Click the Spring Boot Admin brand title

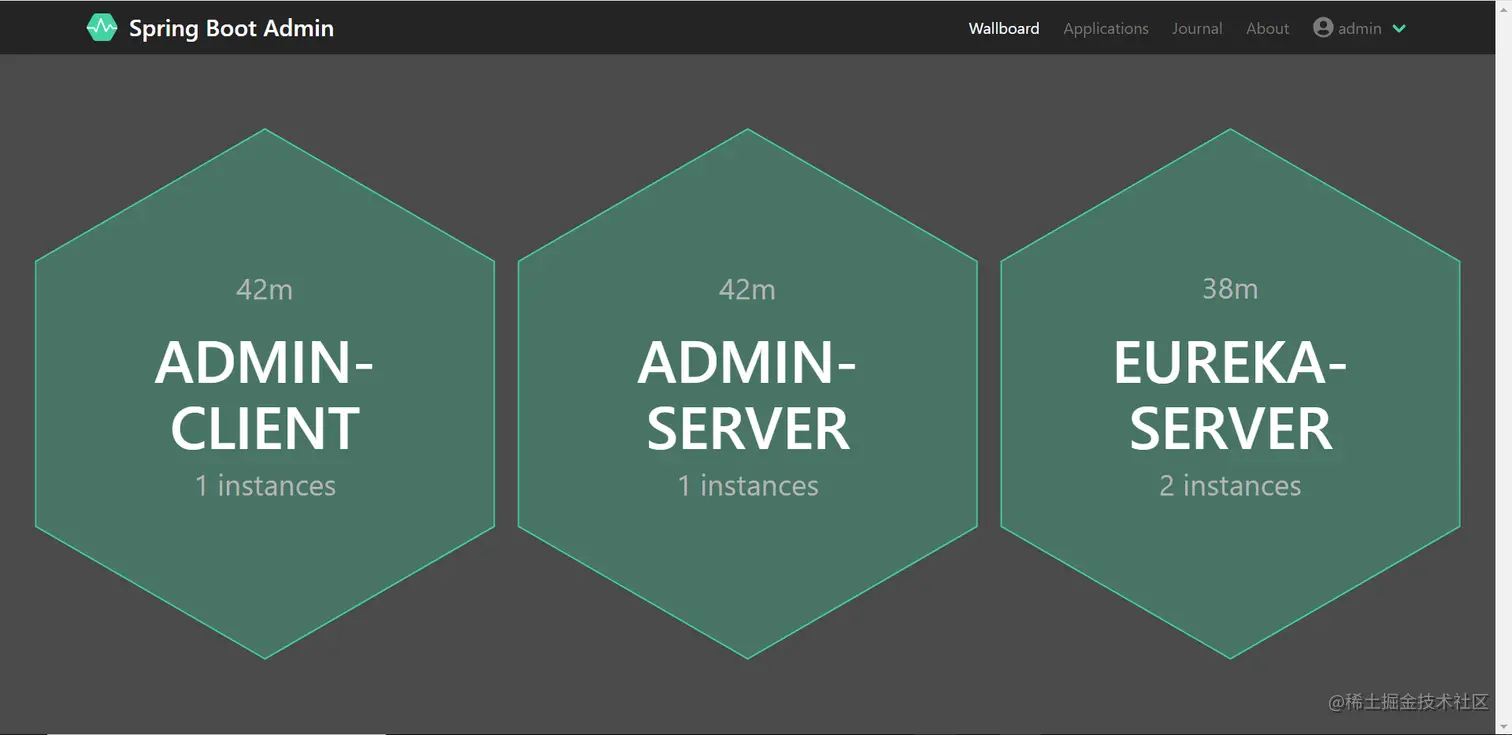click(231, 28)
